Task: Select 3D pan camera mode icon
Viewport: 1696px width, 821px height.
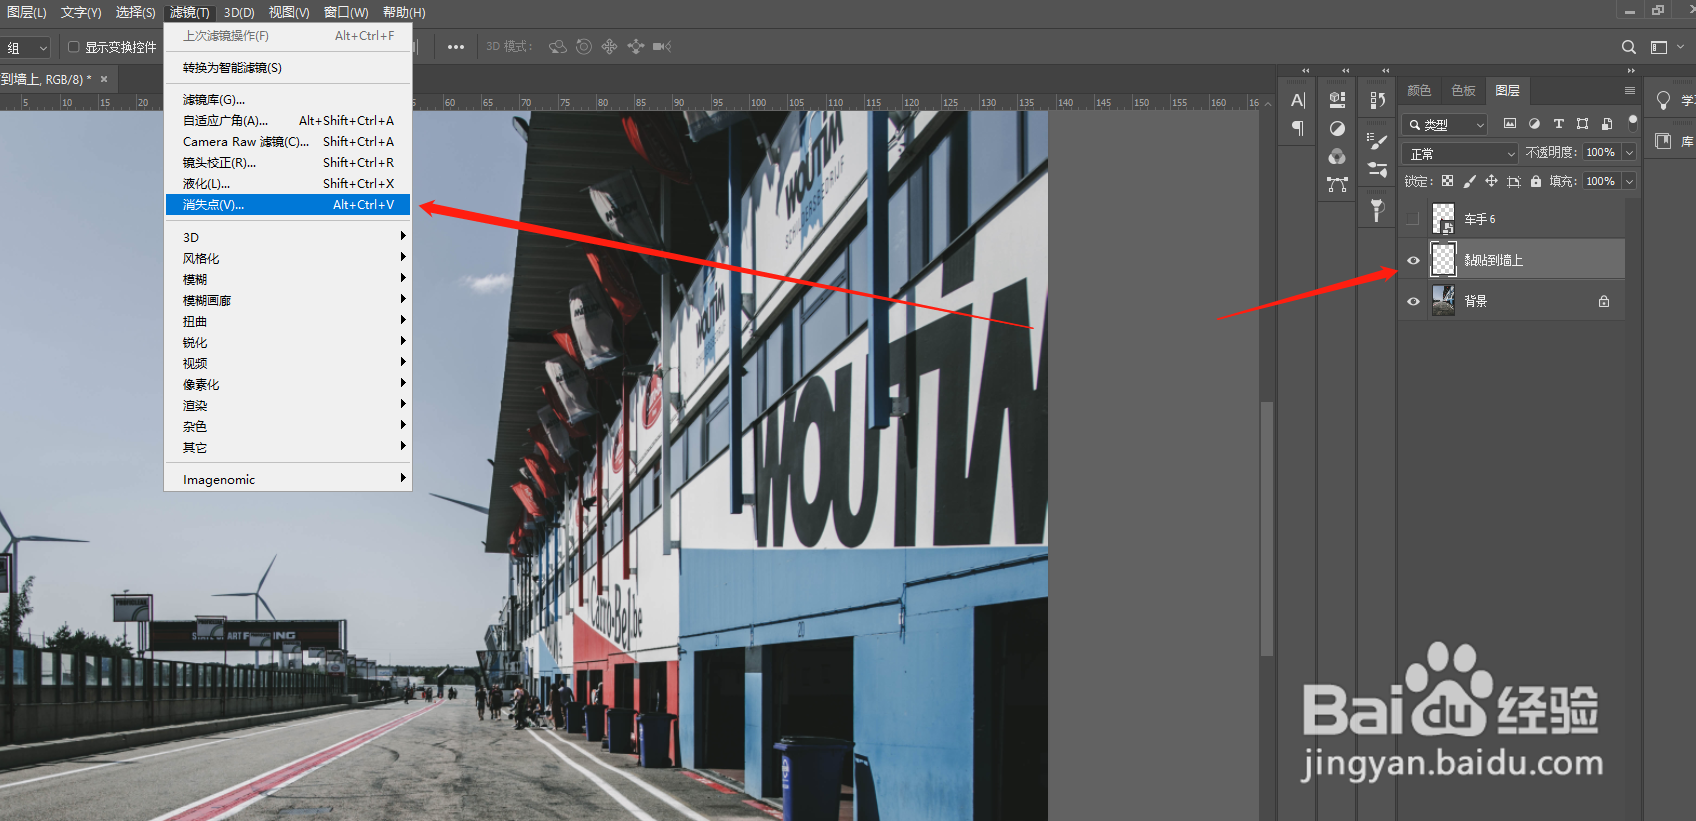Action: (x=609, y=47)
